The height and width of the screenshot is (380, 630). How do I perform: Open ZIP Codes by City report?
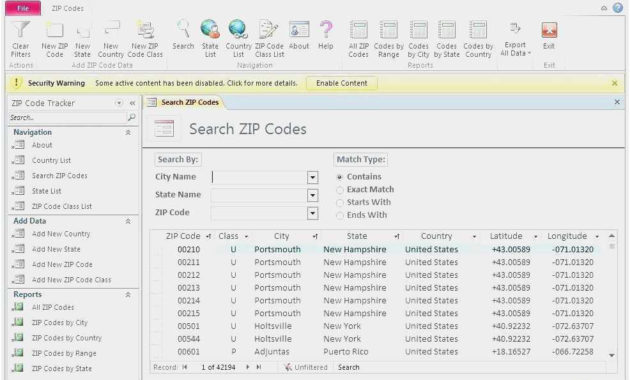pyautogui.click(x=59, y=323)
